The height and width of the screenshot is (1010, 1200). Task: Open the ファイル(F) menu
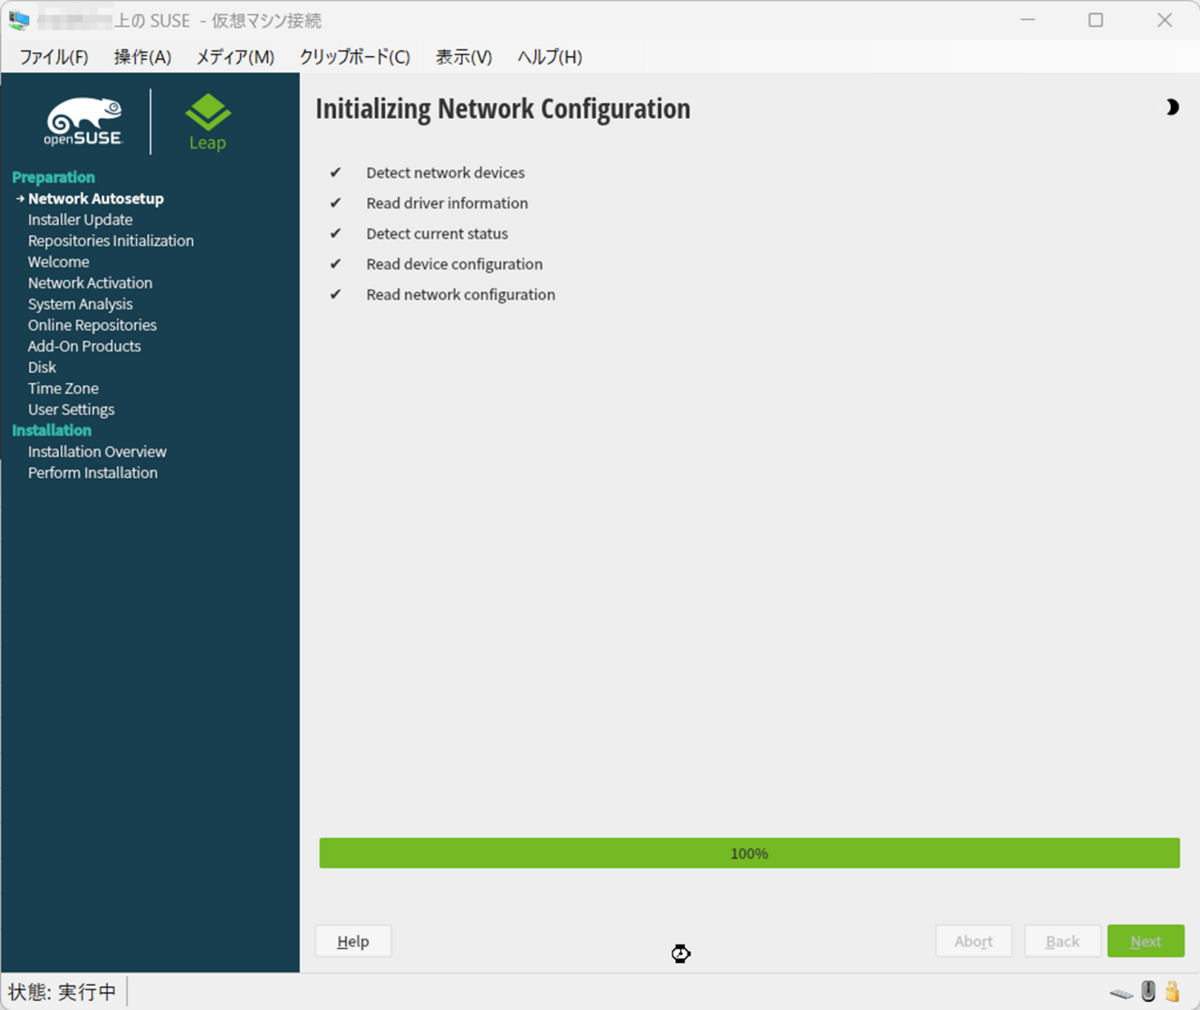54,57
